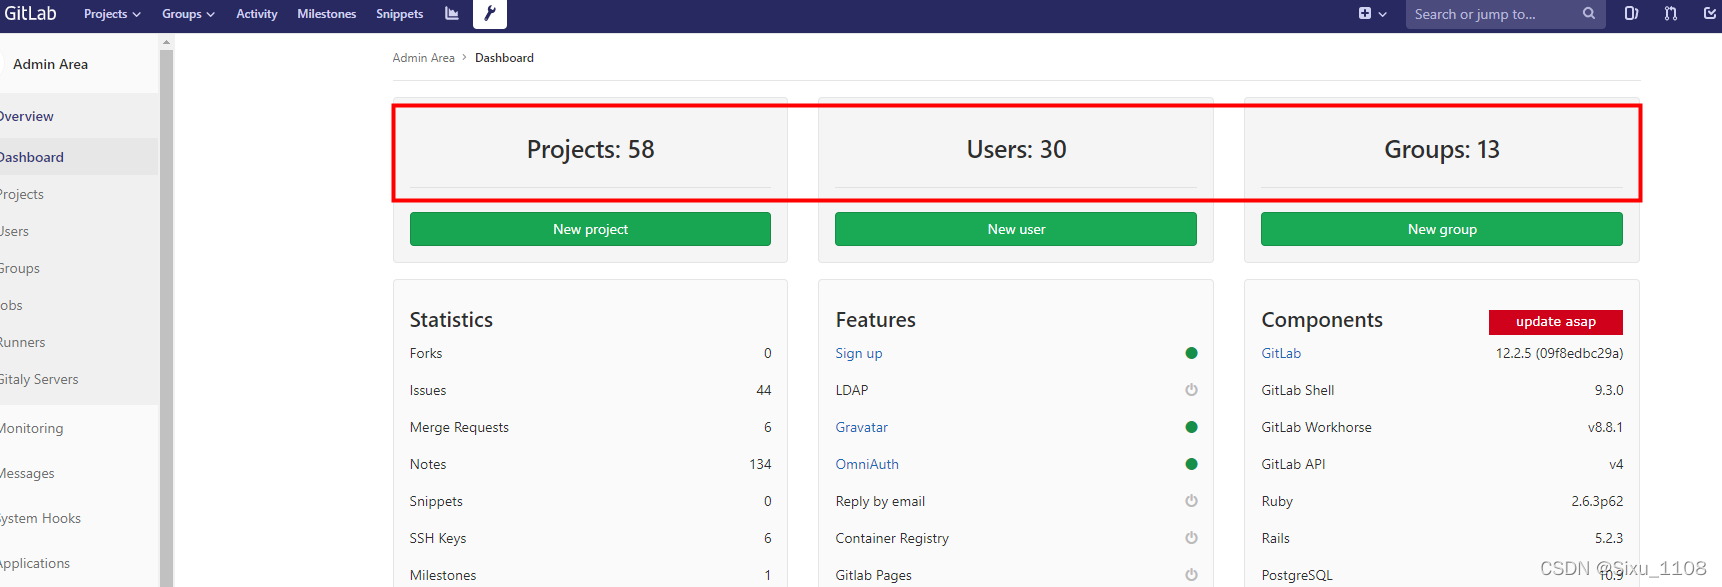Click the Container Registry power icon
The width and height of the screenshot is (1722, 587).
coord(1191,538)
